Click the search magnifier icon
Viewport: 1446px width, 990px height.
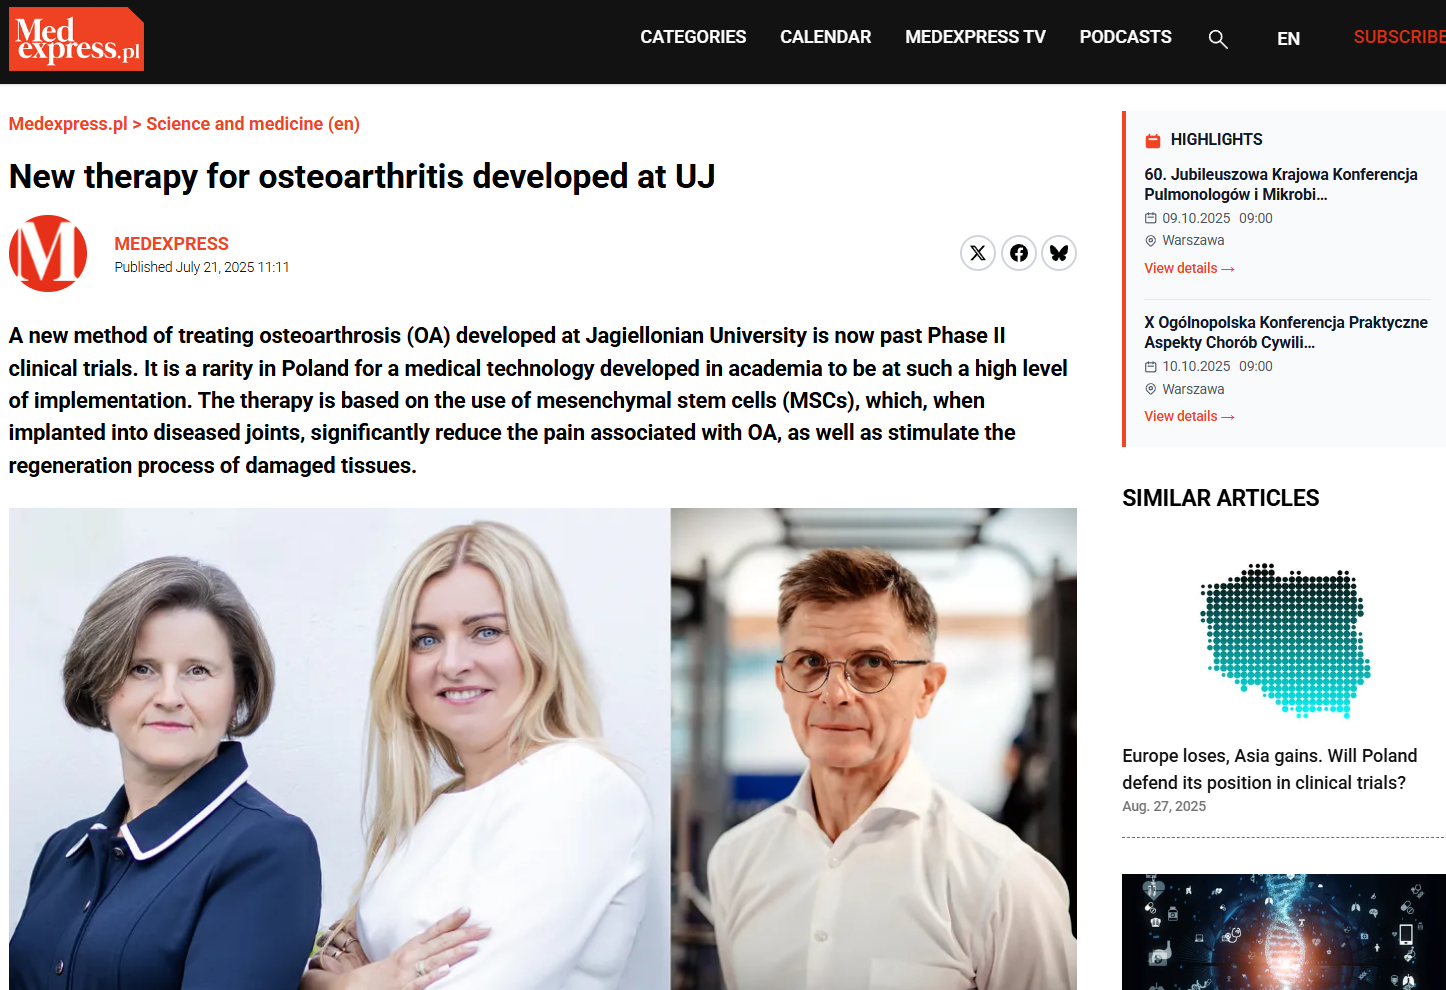(1217, 39)
